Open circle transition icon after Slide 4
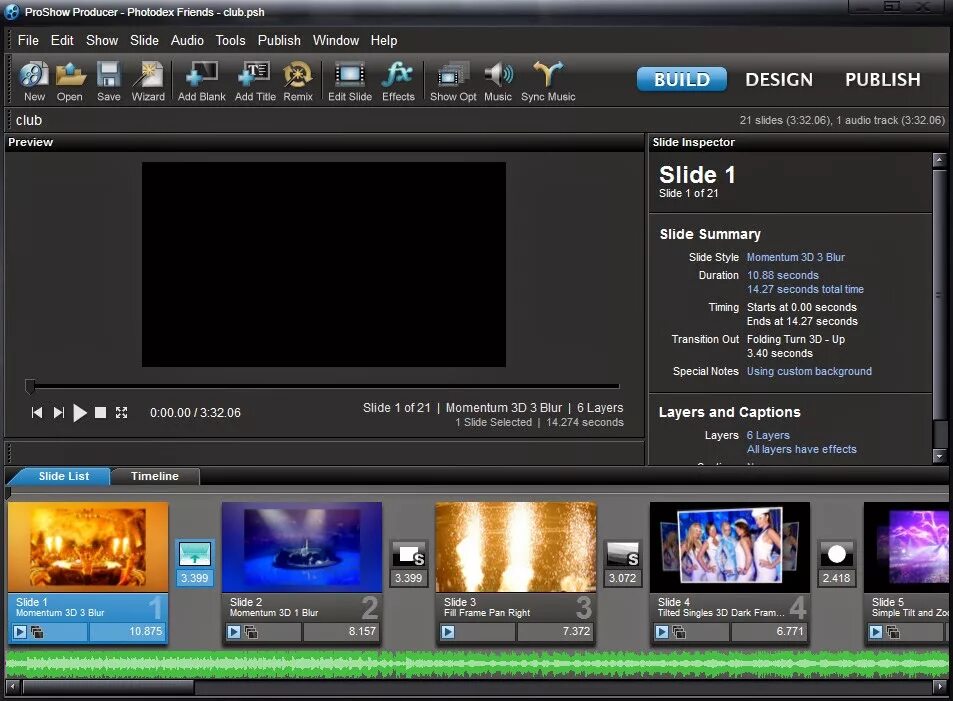 tap(836, 554)
